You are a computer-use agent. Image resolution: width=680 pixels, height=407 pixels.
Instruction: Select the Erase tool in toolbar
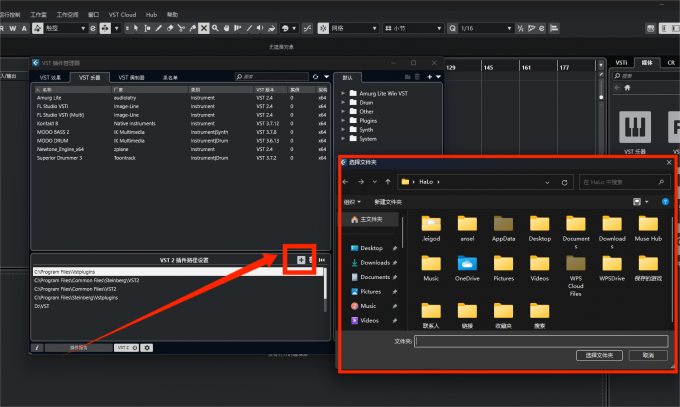(170, 28)
